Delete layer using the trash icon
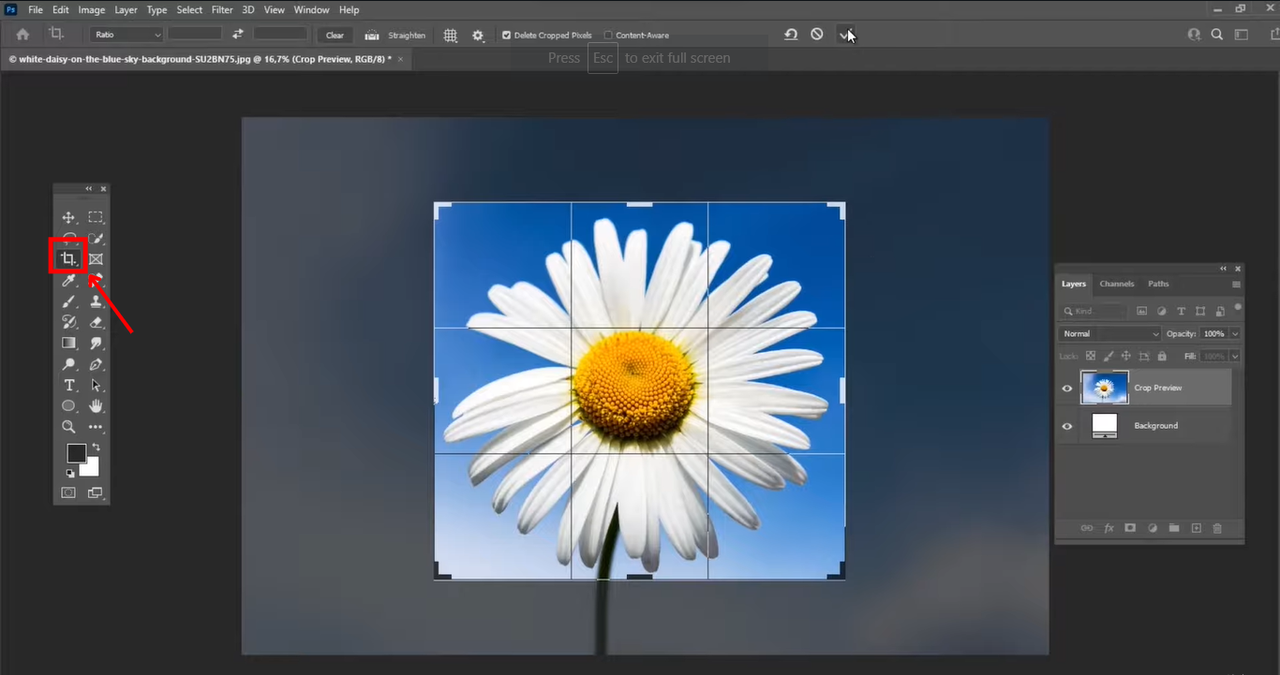The image size is (1280, 675). click(1217, 528)
